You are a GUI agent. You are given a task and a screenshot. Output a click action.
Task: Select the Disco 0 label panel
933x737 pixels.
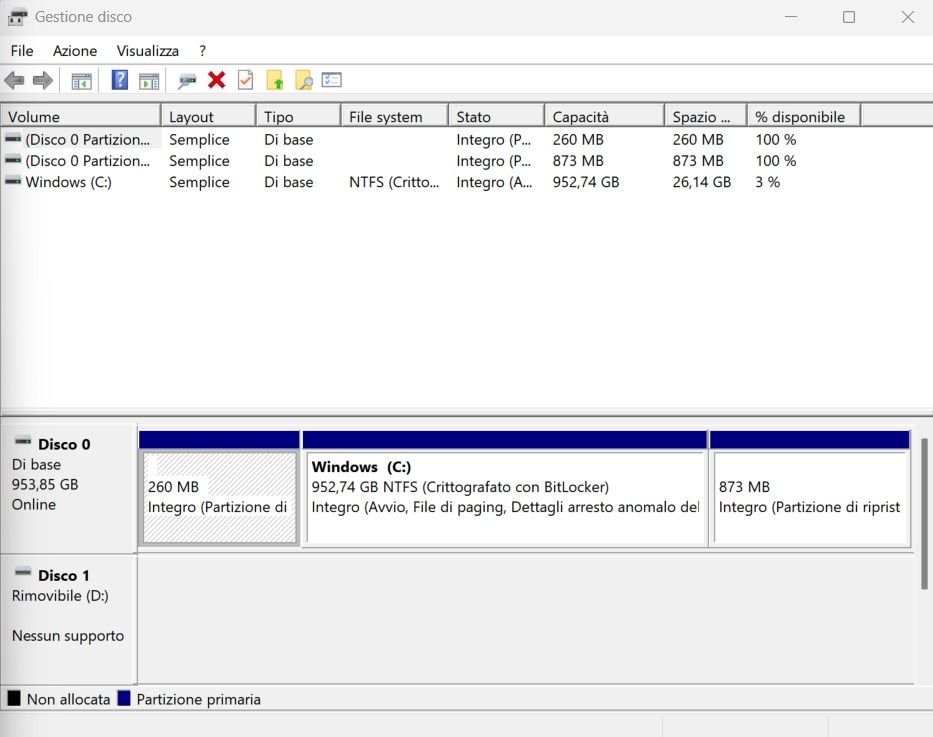coord(68,488)
